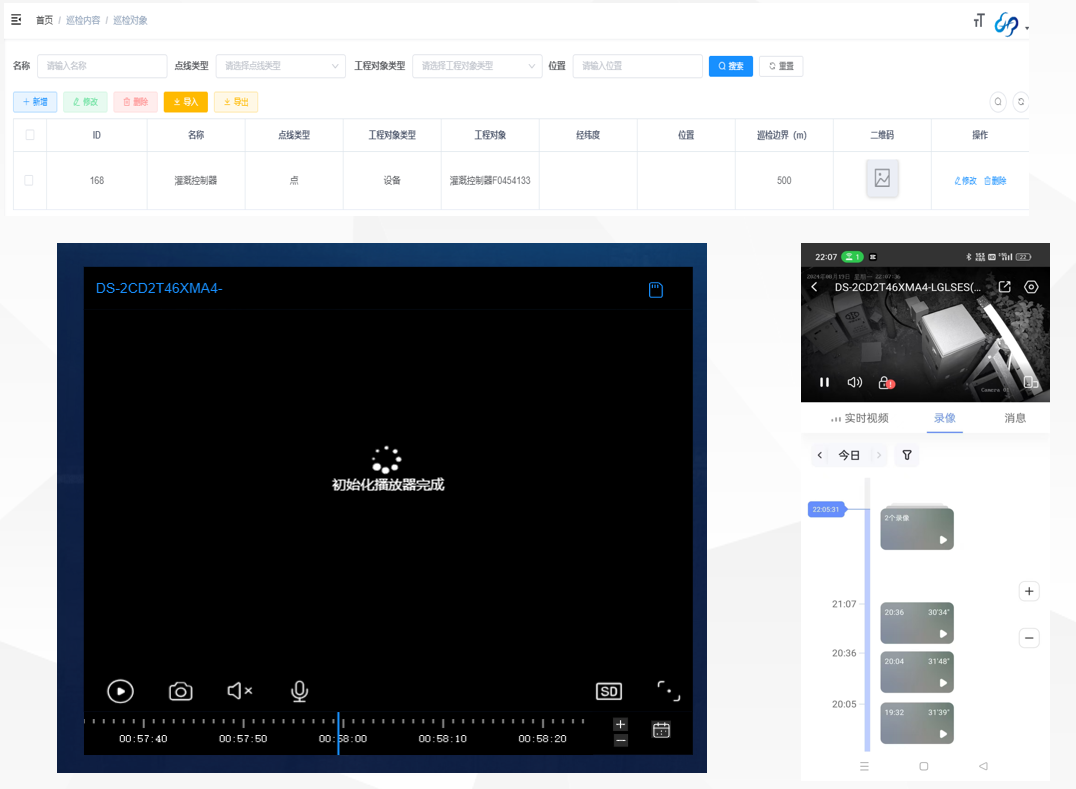
Task: Click the play button in video player
Action: pyautogui.click(x=120, y=691)
